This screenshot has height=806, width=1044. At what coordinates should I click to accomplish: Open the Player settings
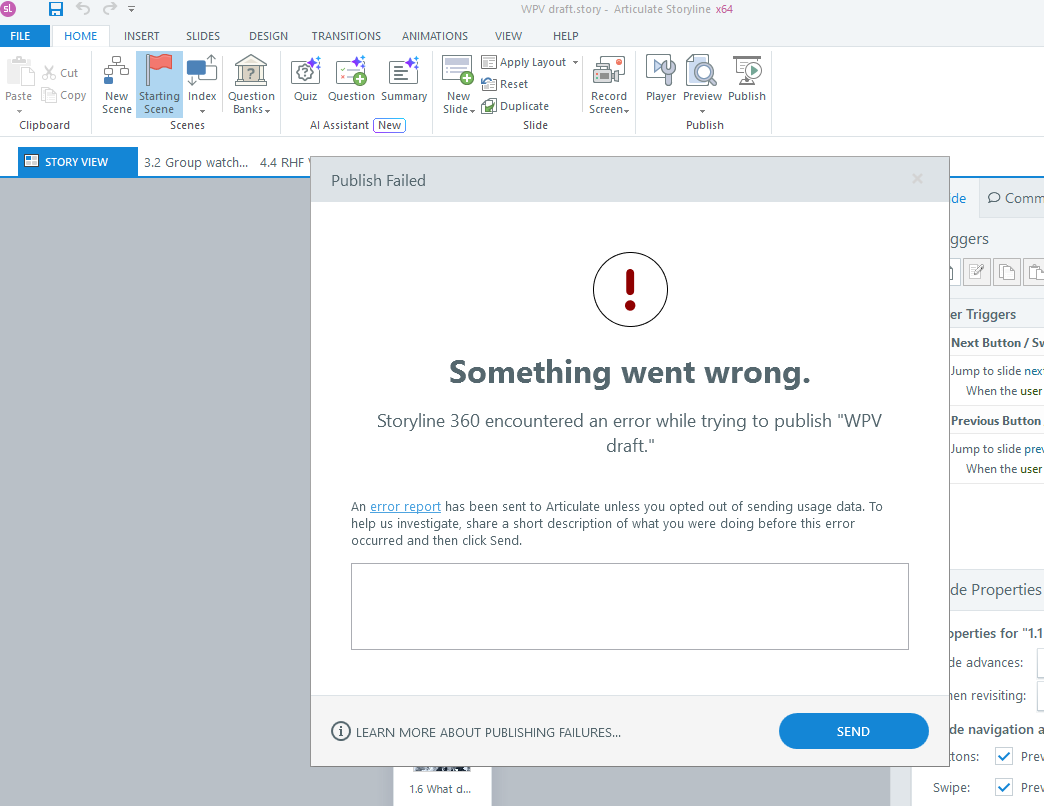[x=660, y=84]
